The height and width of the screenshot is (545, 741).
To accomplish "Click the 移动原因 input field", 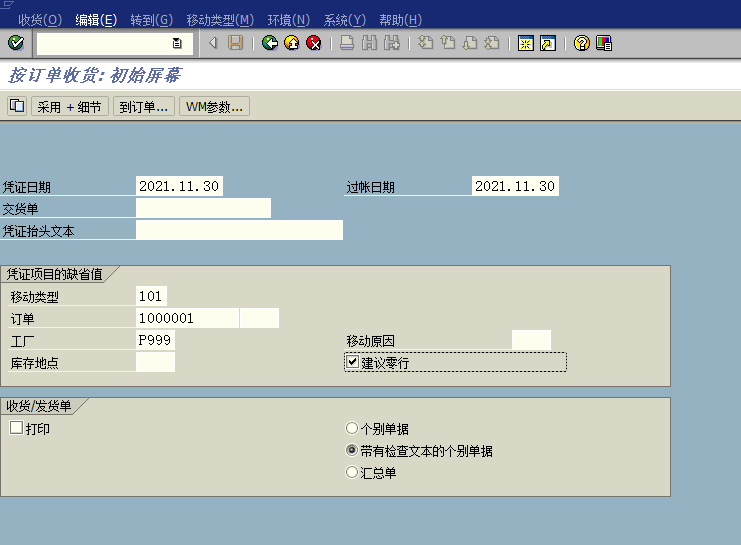I will click(x=531, y=340).
